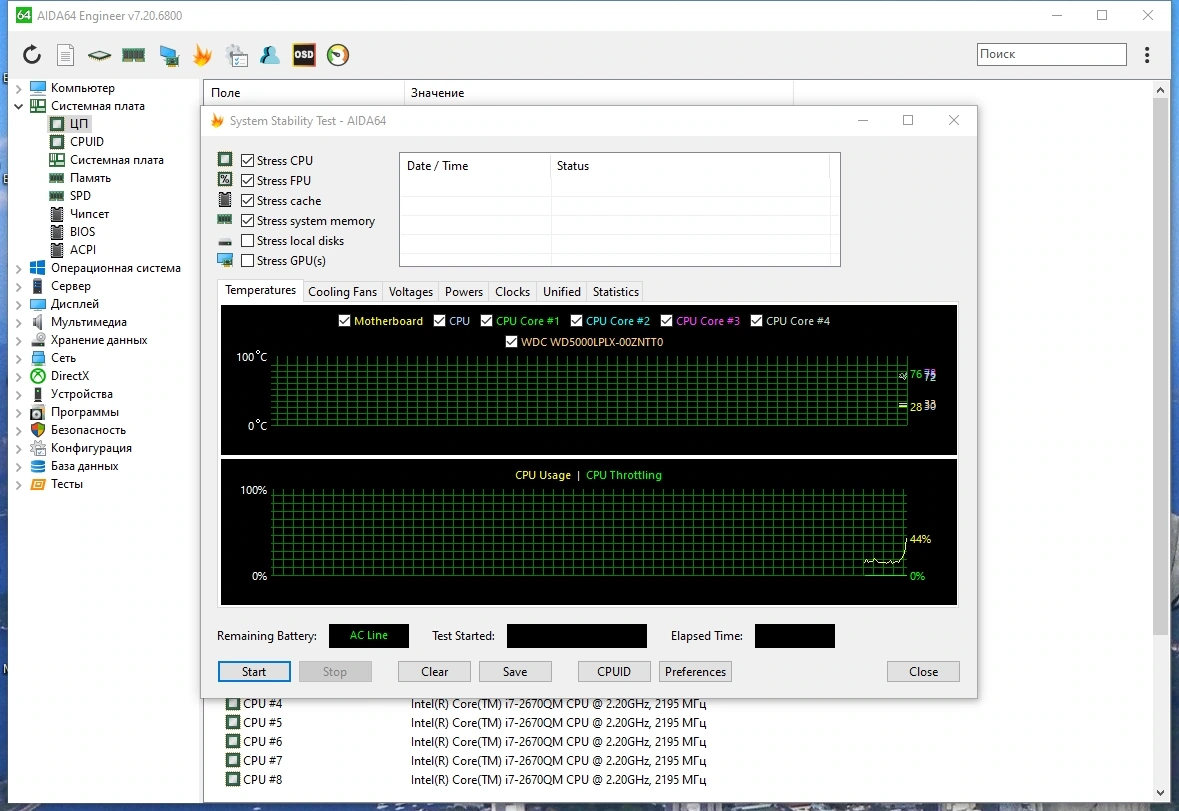Click the Операционная система Windows icon

(38, 268)
